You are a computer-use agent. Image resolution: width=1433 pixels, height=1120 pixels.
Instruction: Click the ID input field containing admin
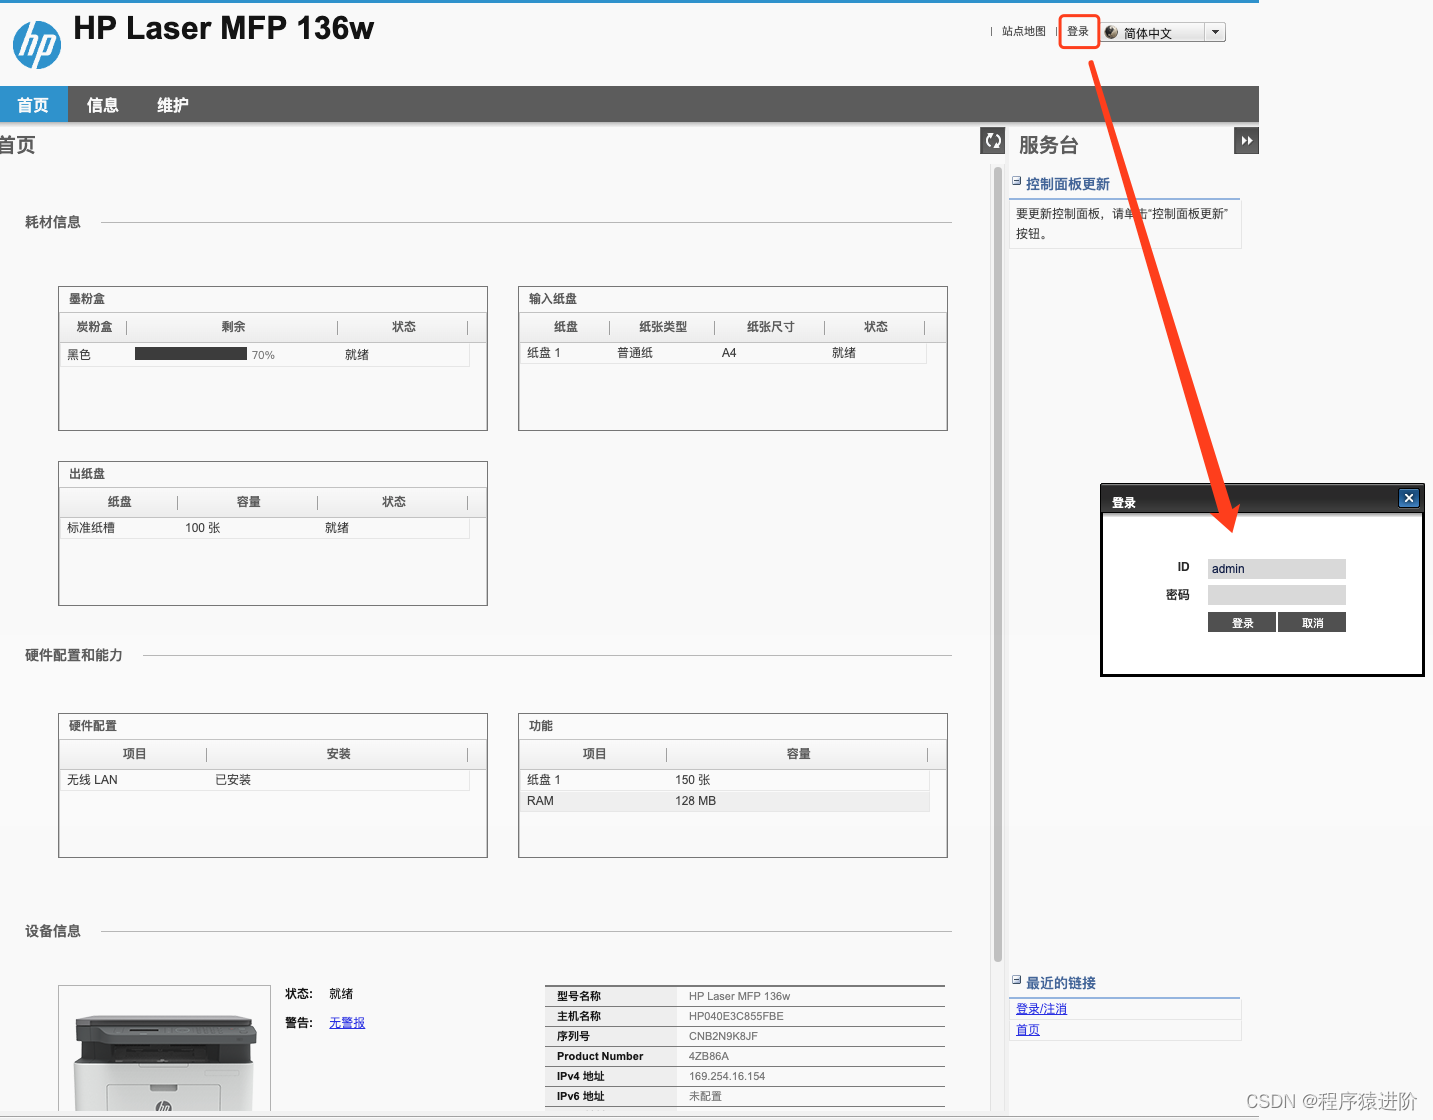click(x=1277, y=569)
